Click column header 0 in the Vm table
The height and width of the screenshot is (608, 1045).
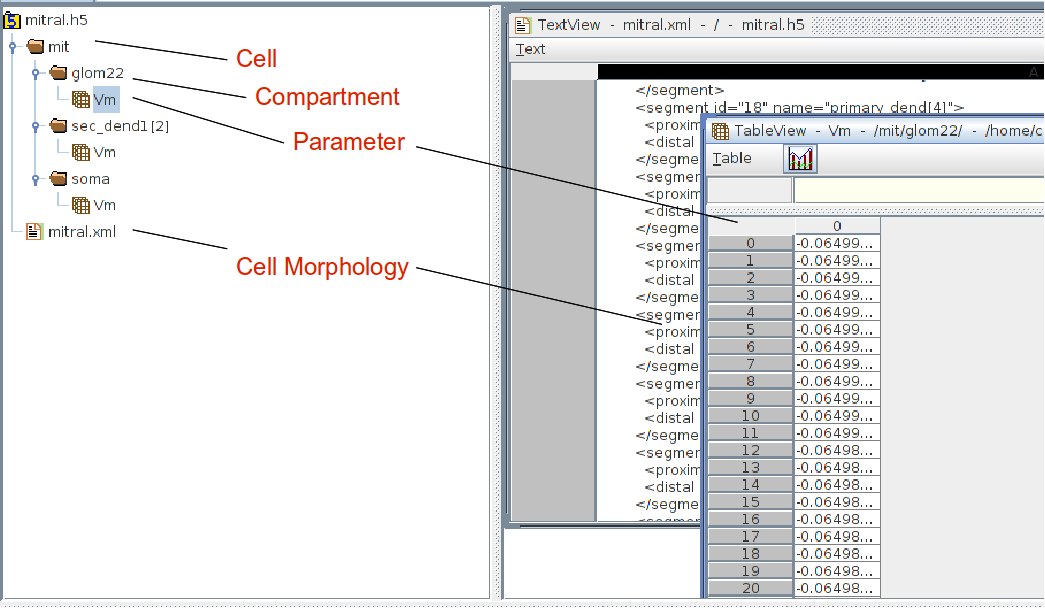(x=838, y=226)
